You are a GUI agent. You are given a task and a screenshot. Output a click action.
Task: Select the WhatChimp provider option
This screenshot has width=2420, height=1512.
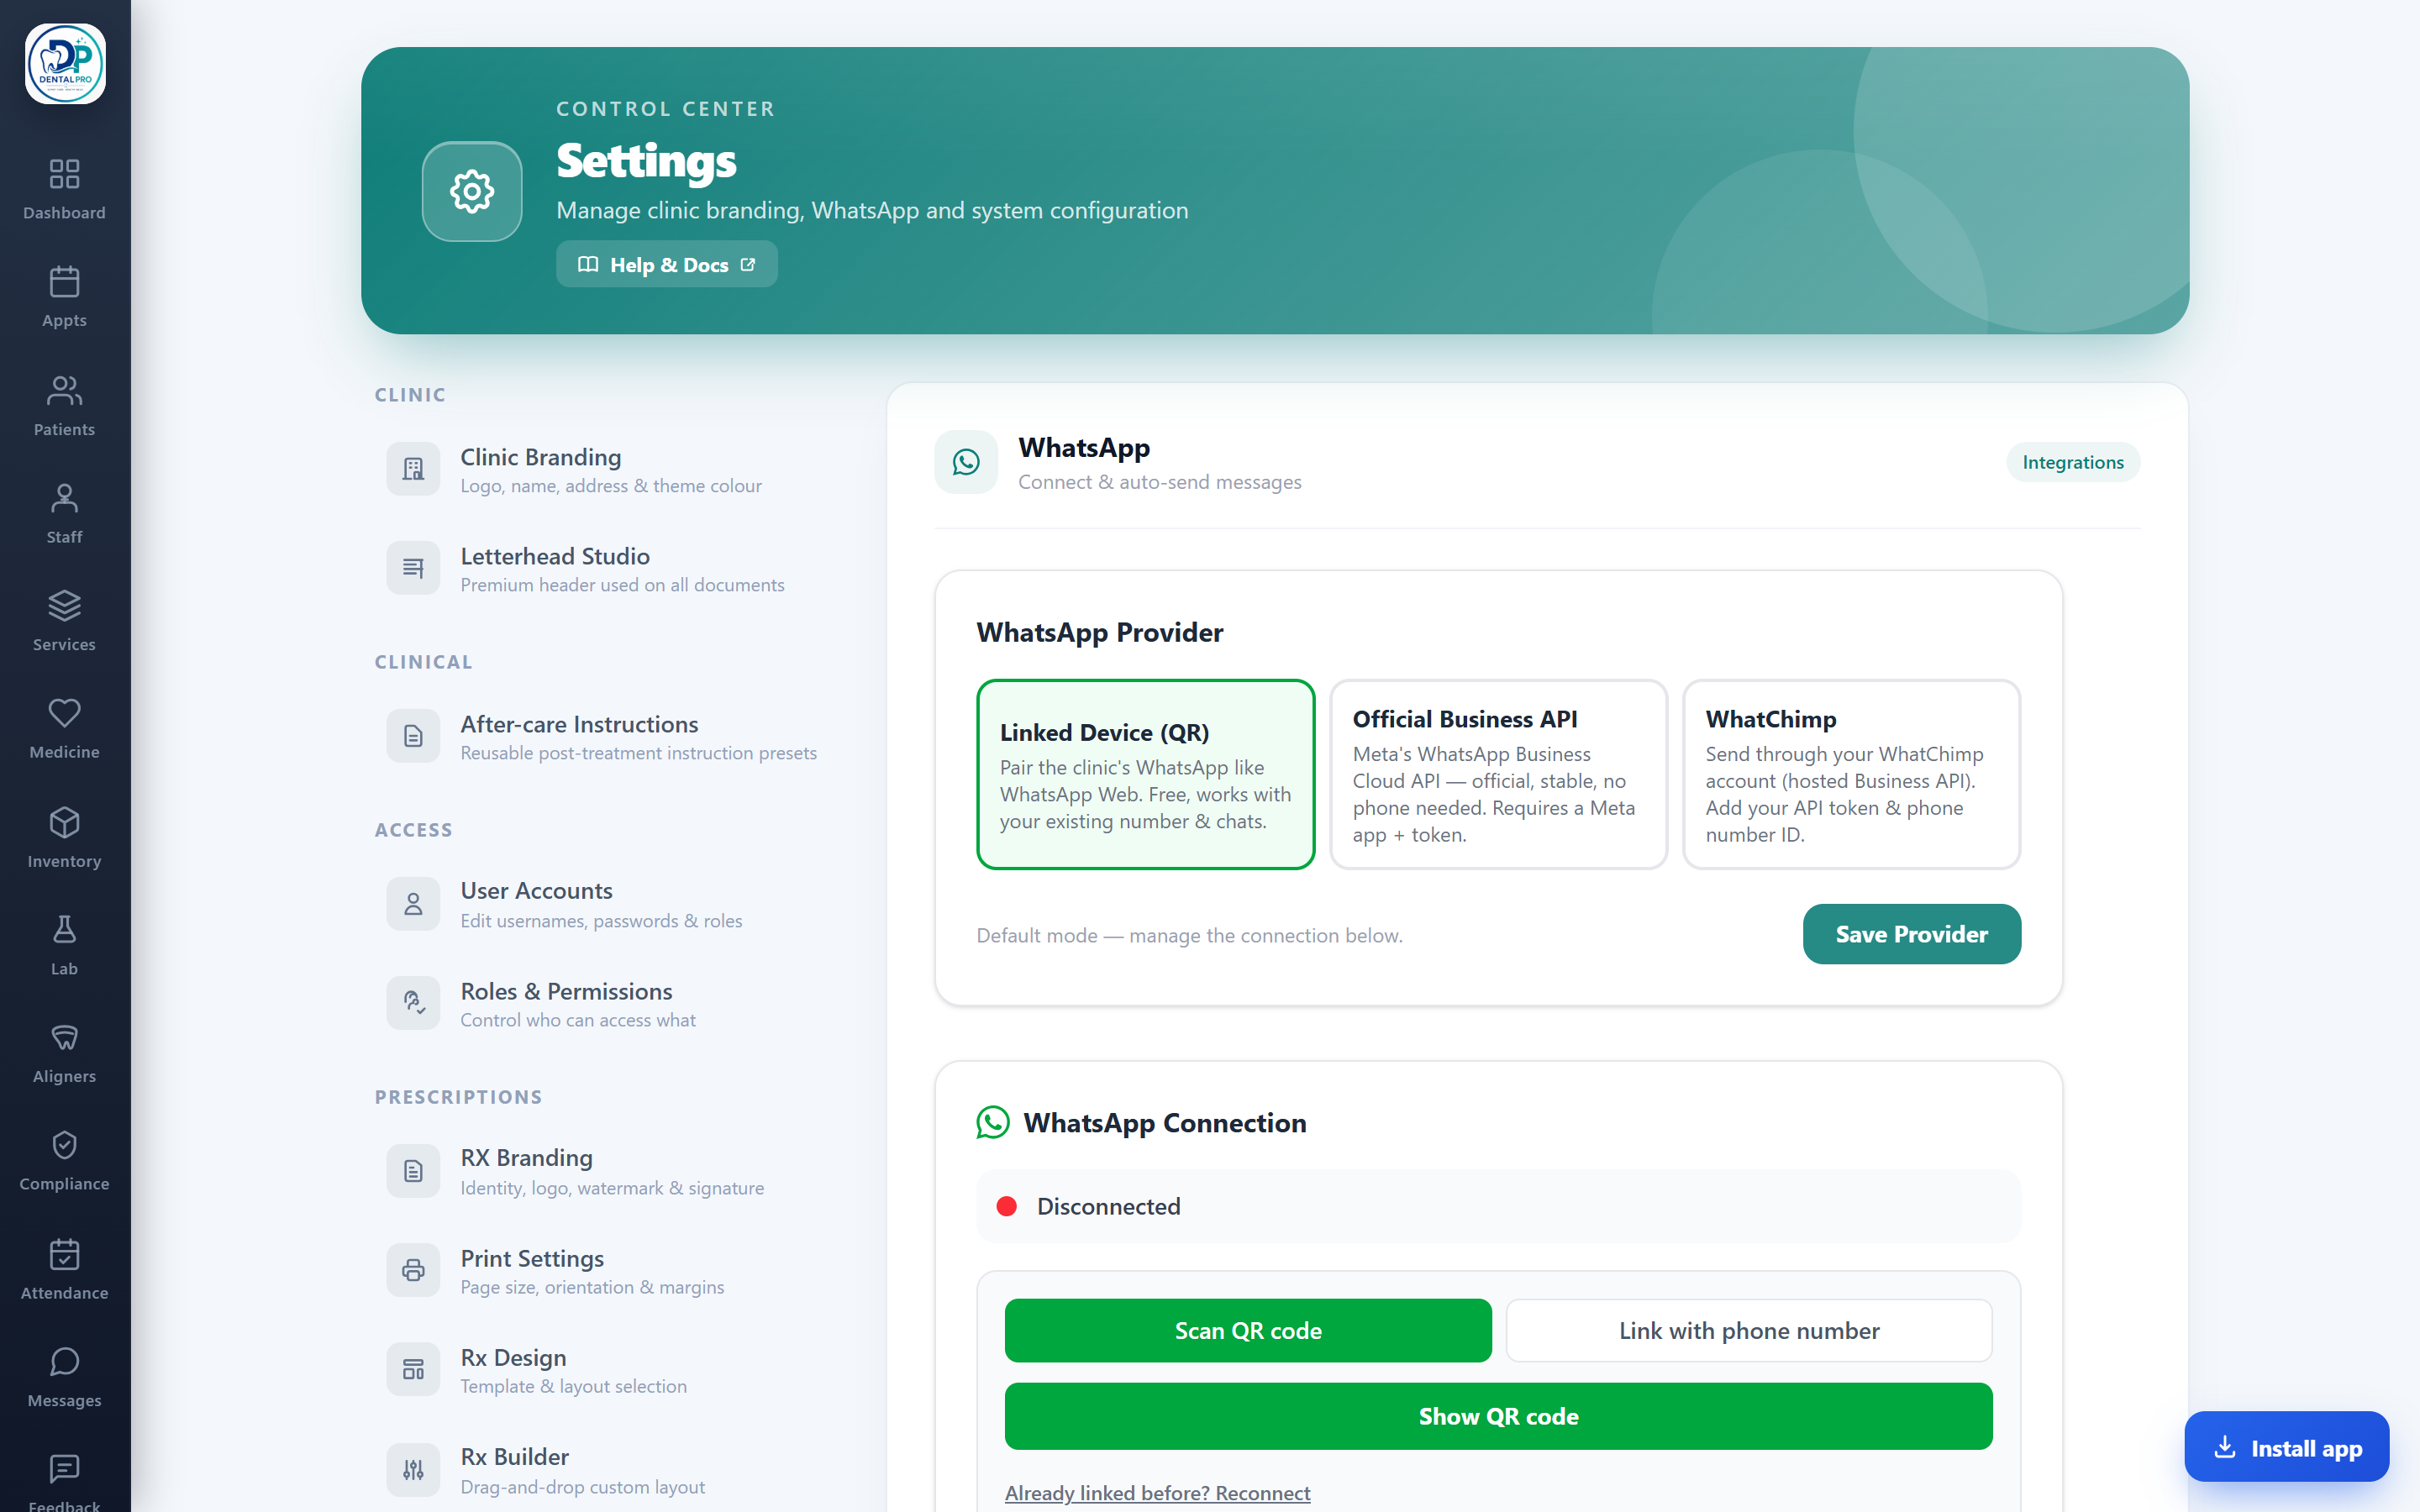1851,774
